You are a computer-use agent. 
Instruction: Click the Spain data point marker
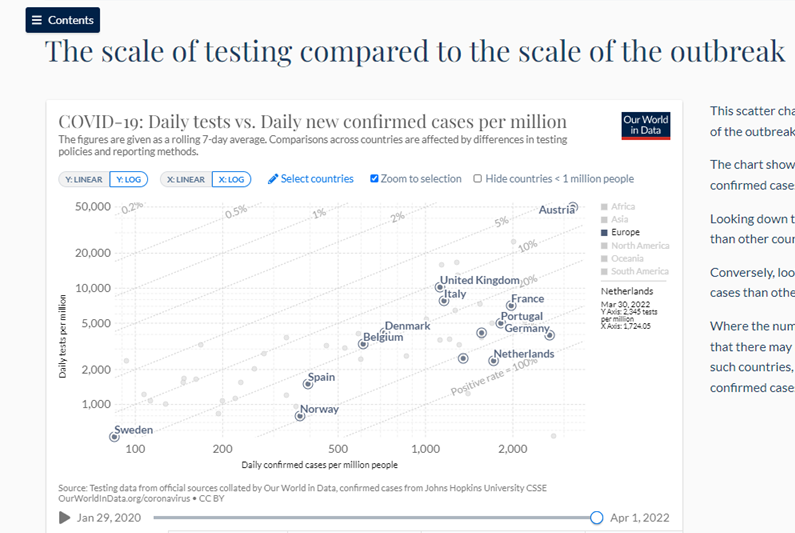point(309,384)
